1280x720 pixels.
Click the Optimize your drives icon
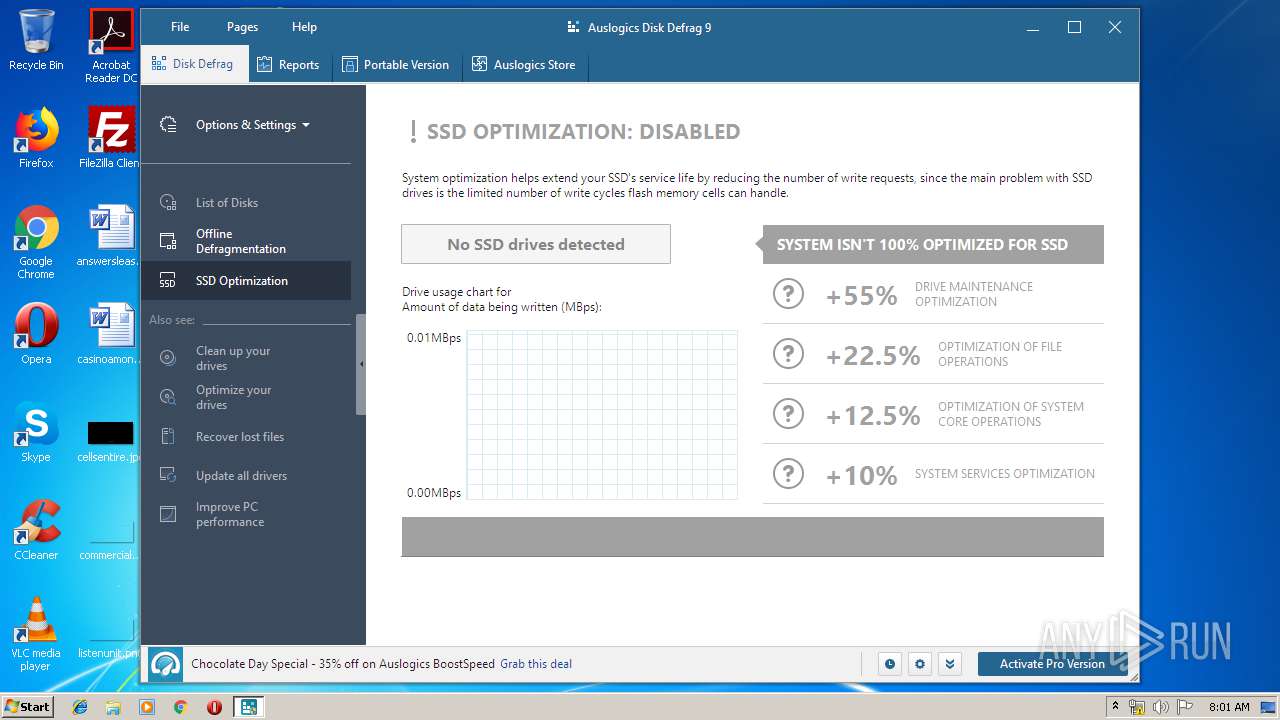[x=168, y=397]
